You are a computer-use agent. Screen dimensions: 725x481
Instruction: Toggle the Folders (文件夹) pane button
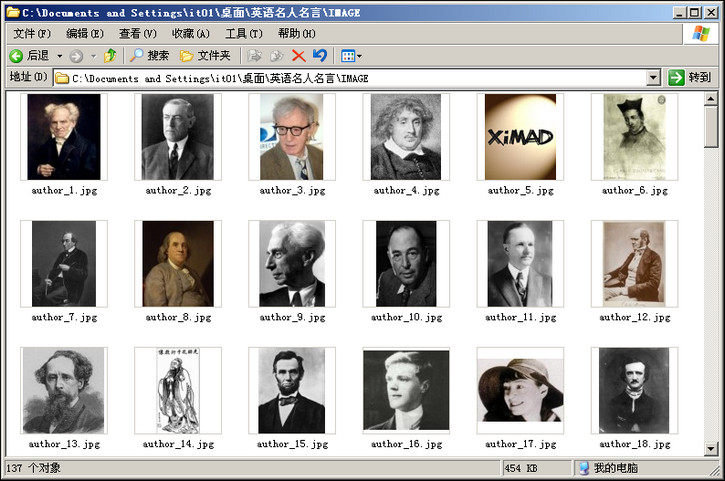tap(205, 56)
